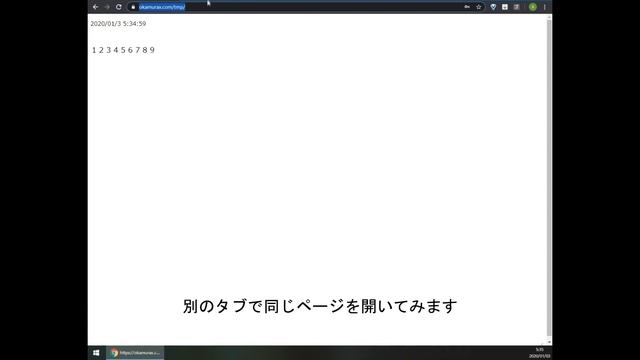Click the highlighted URL in the address bar
The image size is (640, 360).
(162, 7)
